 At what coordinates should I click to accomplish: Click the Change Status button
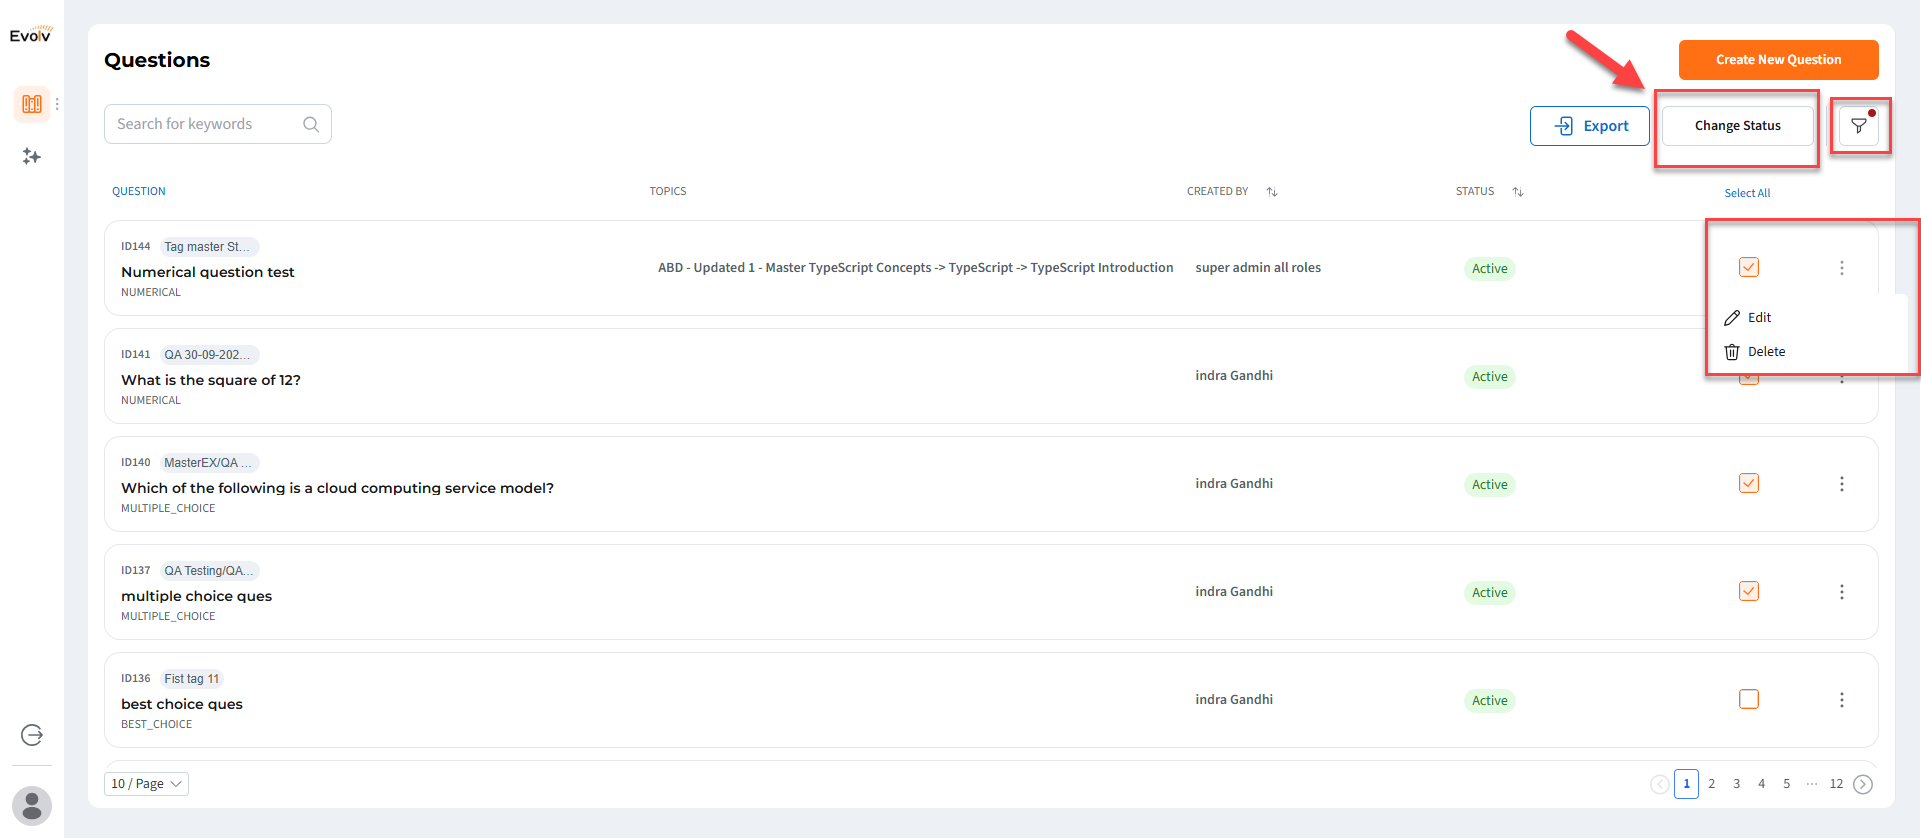coord(1738,126)
